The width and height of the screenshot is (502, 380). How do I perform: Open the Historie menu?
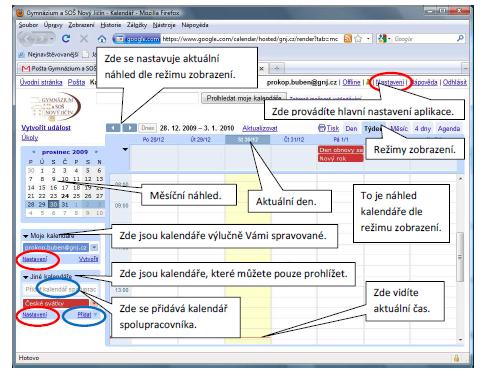click(x=111, y=25)
